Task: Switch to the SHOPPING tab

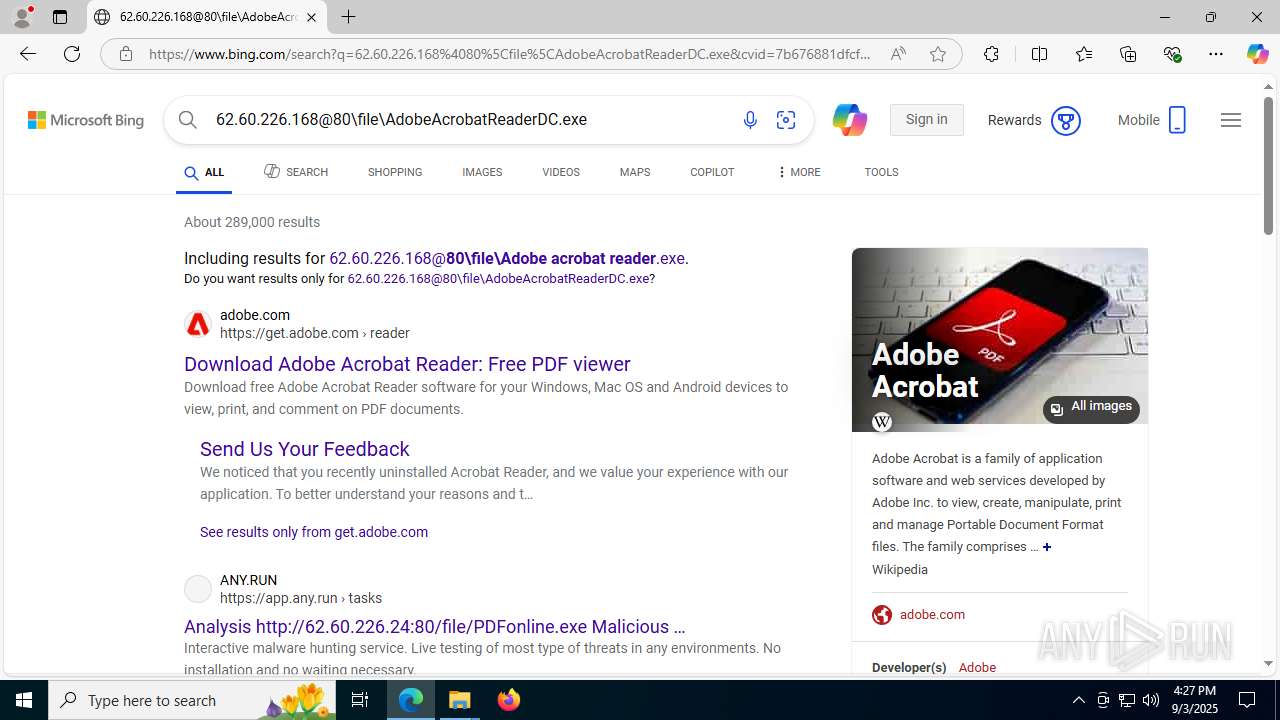Action: pos(395,172)
